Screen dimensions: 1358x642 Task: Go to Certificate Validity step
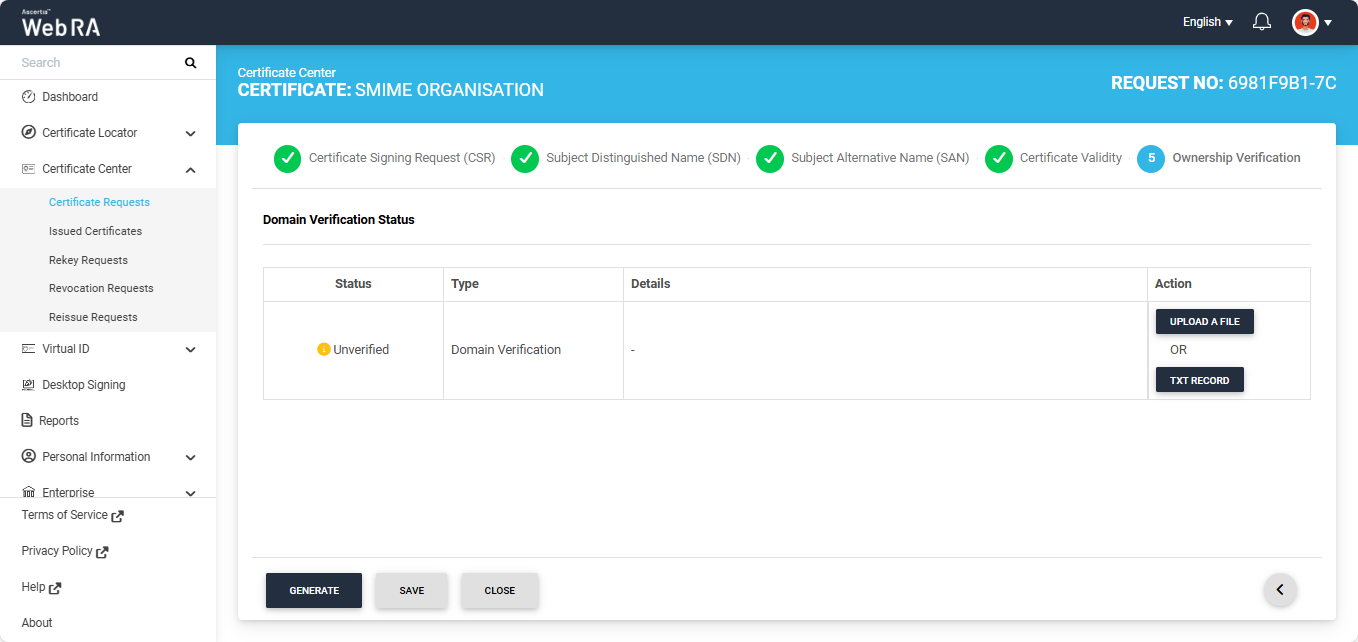click(1069, 158)
